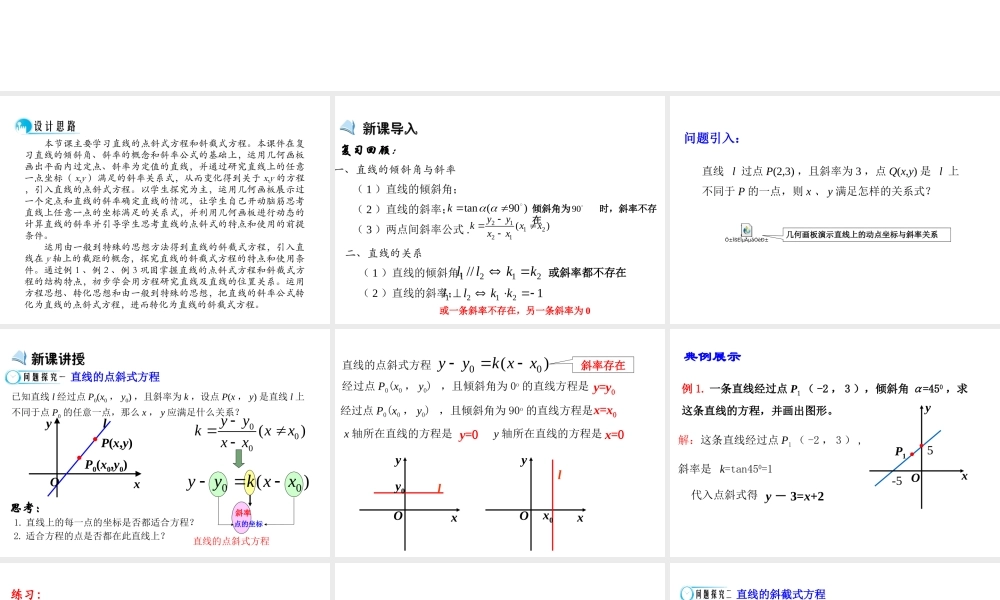Click the 设计思路 header icon

coord(23,126)
